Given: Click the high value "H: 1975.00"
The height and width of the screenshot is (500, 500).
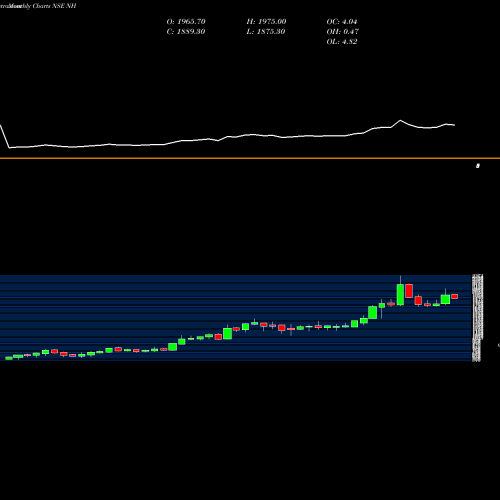Looking at the screenshot, I should point(266,22).
